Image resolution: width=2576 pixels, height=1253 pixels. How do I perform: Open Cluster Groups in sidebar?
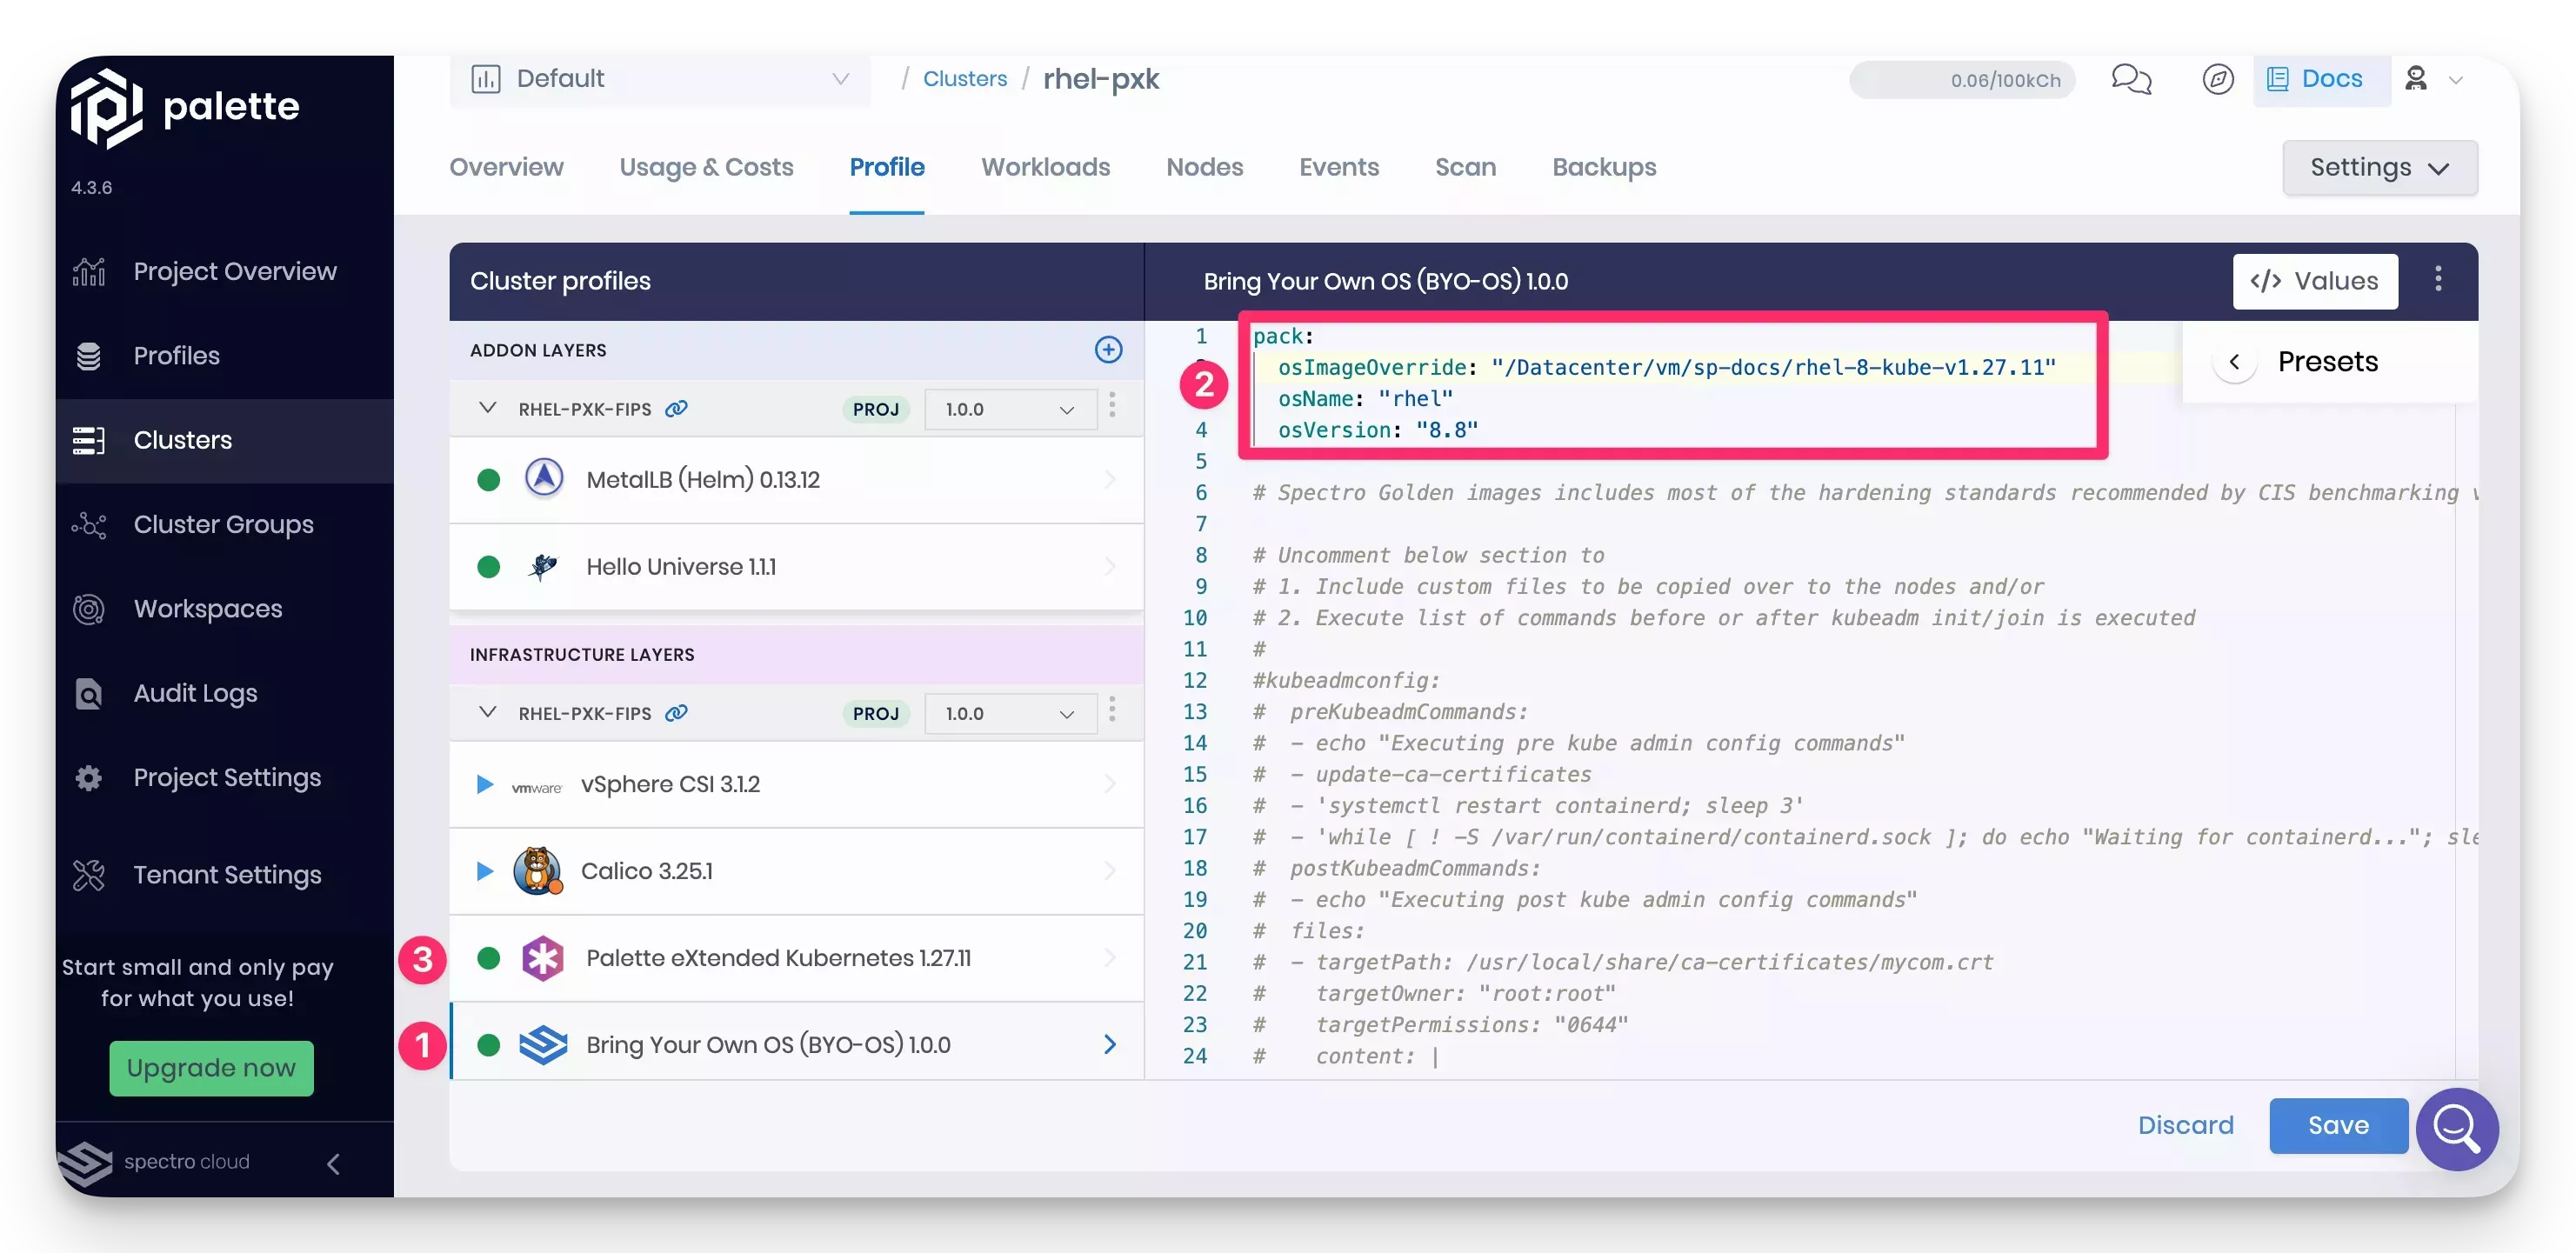(x=225, y=524)
